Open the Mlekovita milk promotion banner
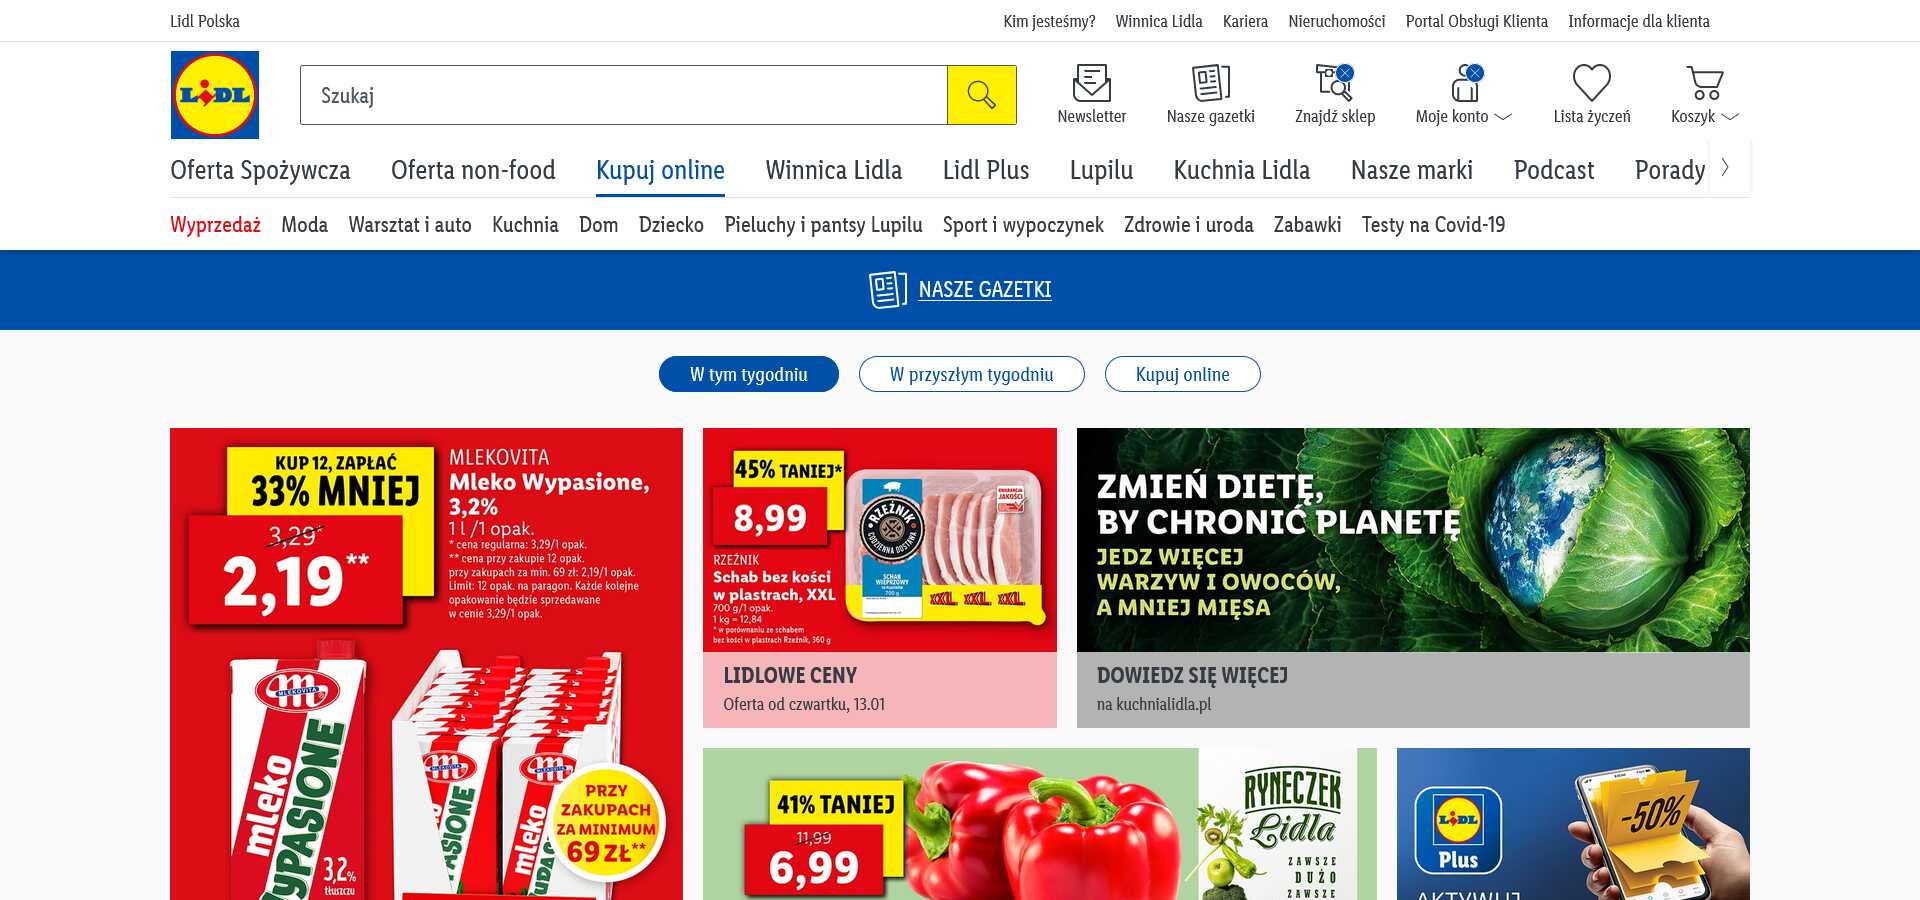Viewport: 1920px width, 900px height. click(426, 664)
